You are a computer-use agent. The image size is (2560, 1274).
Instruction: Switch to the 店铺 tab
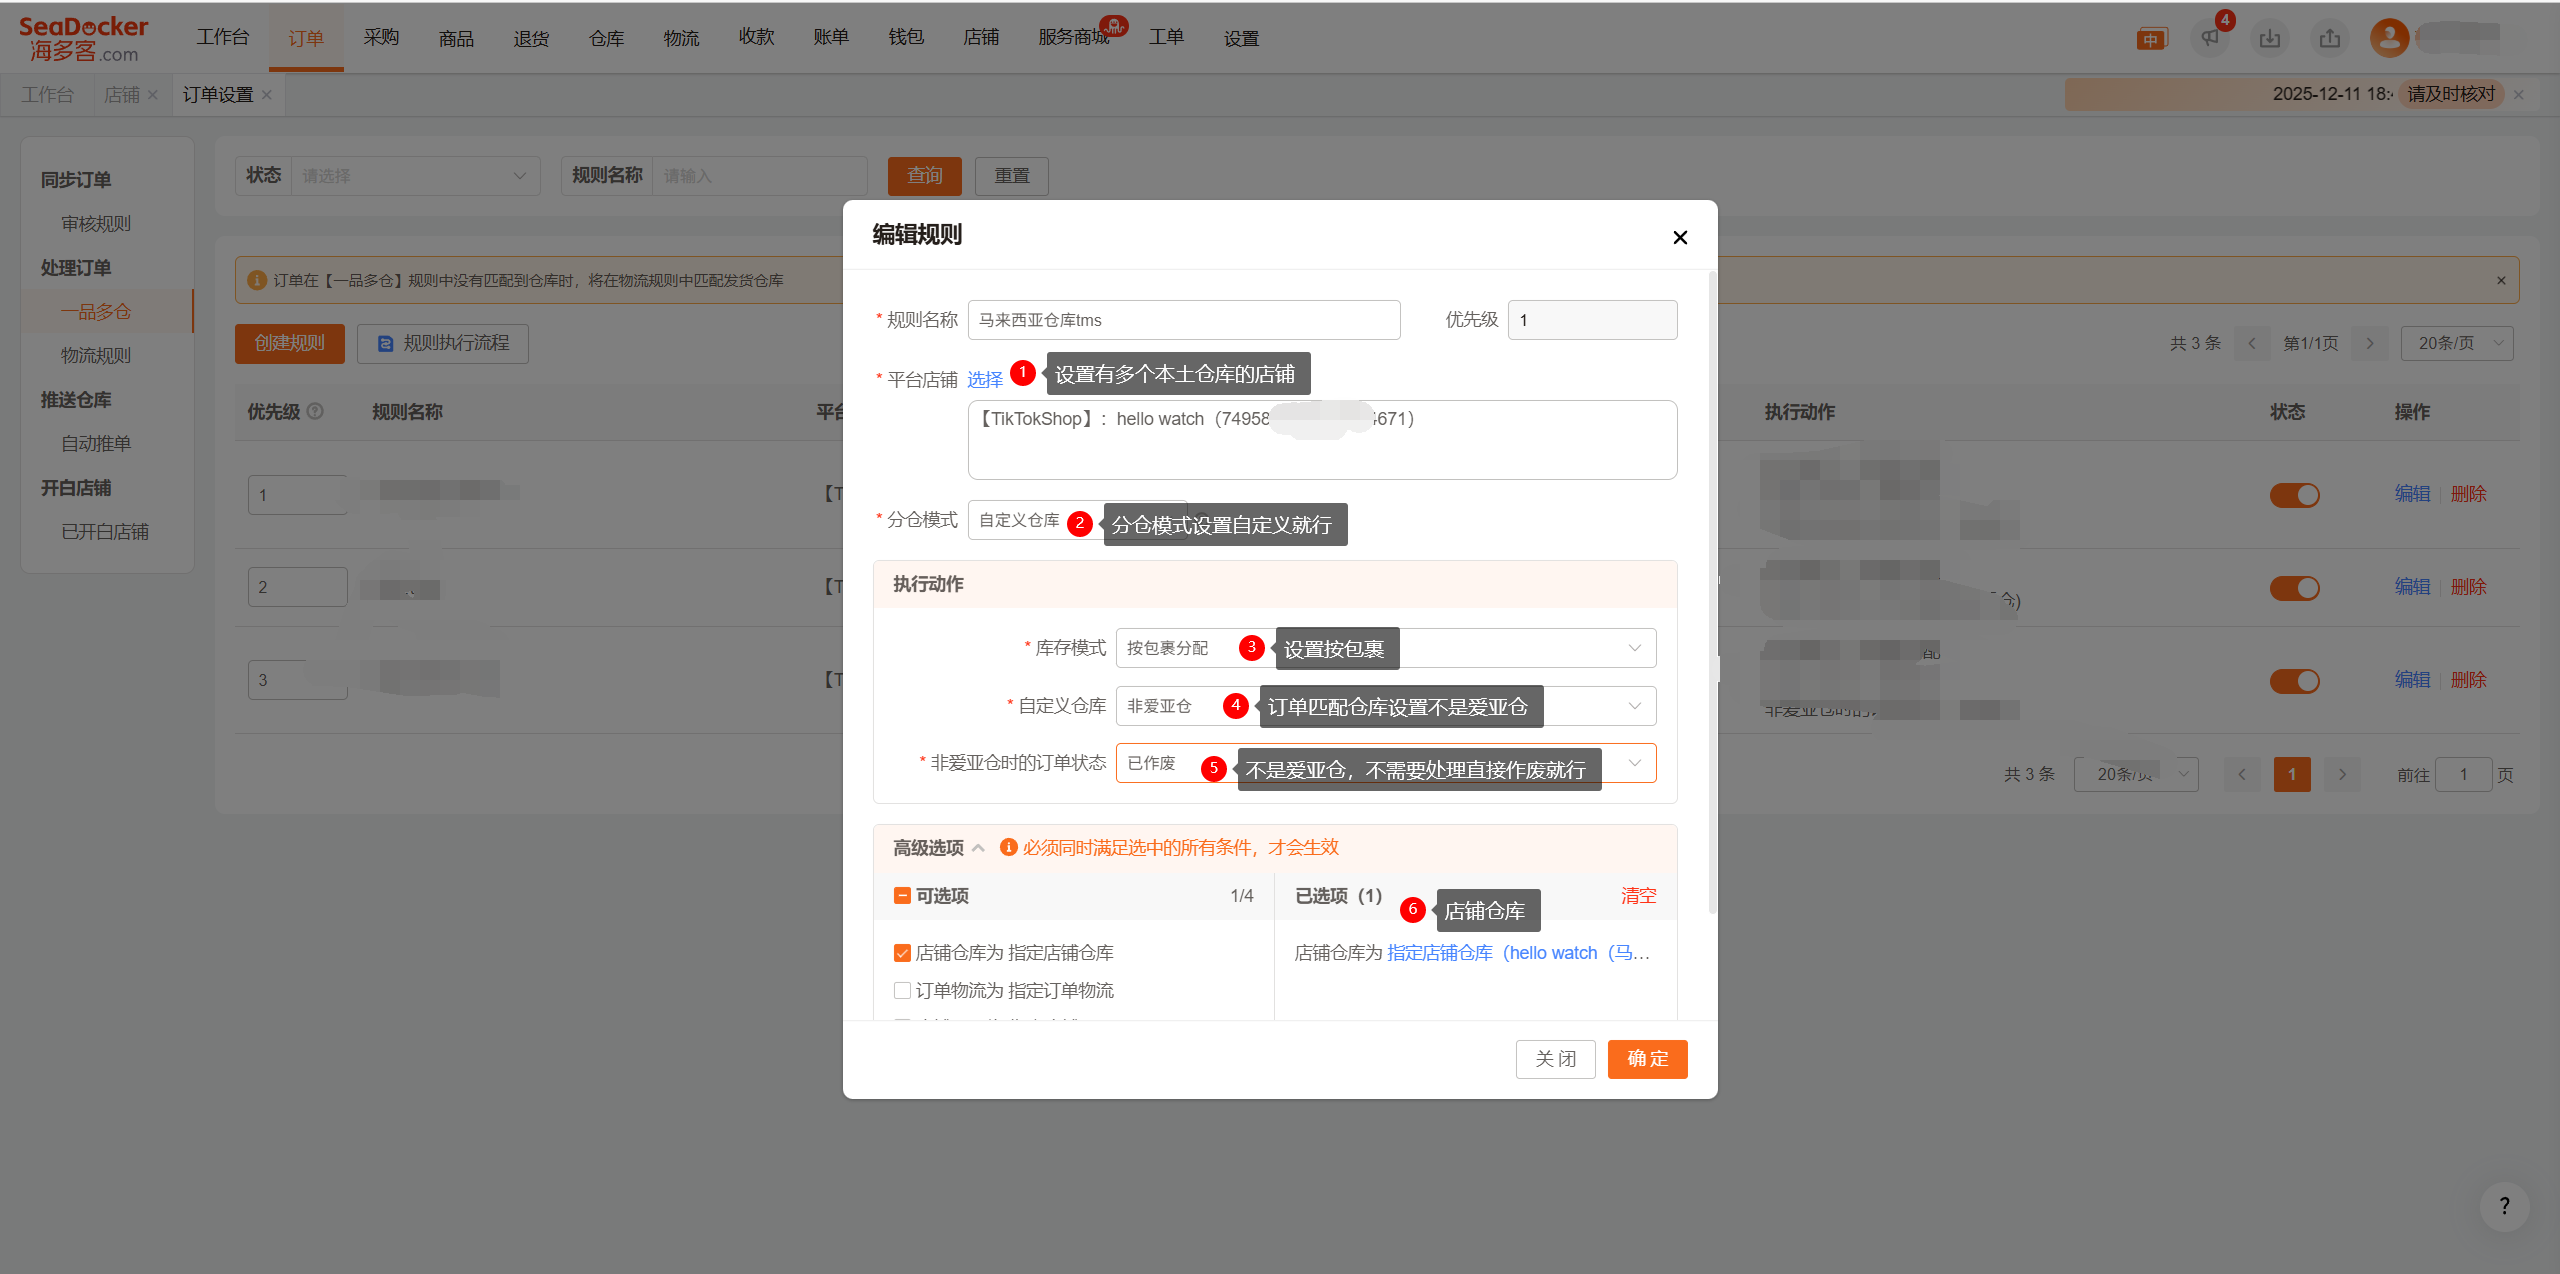coord(122,95)
